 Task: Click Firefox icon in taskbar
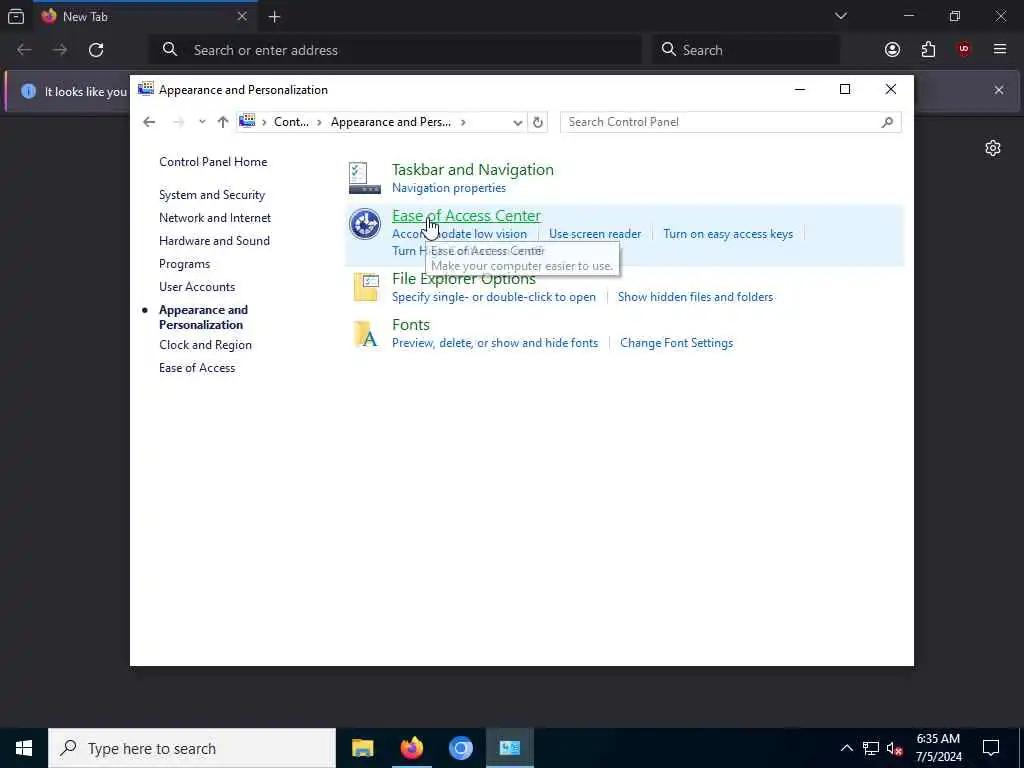click(x=411, y=748)
